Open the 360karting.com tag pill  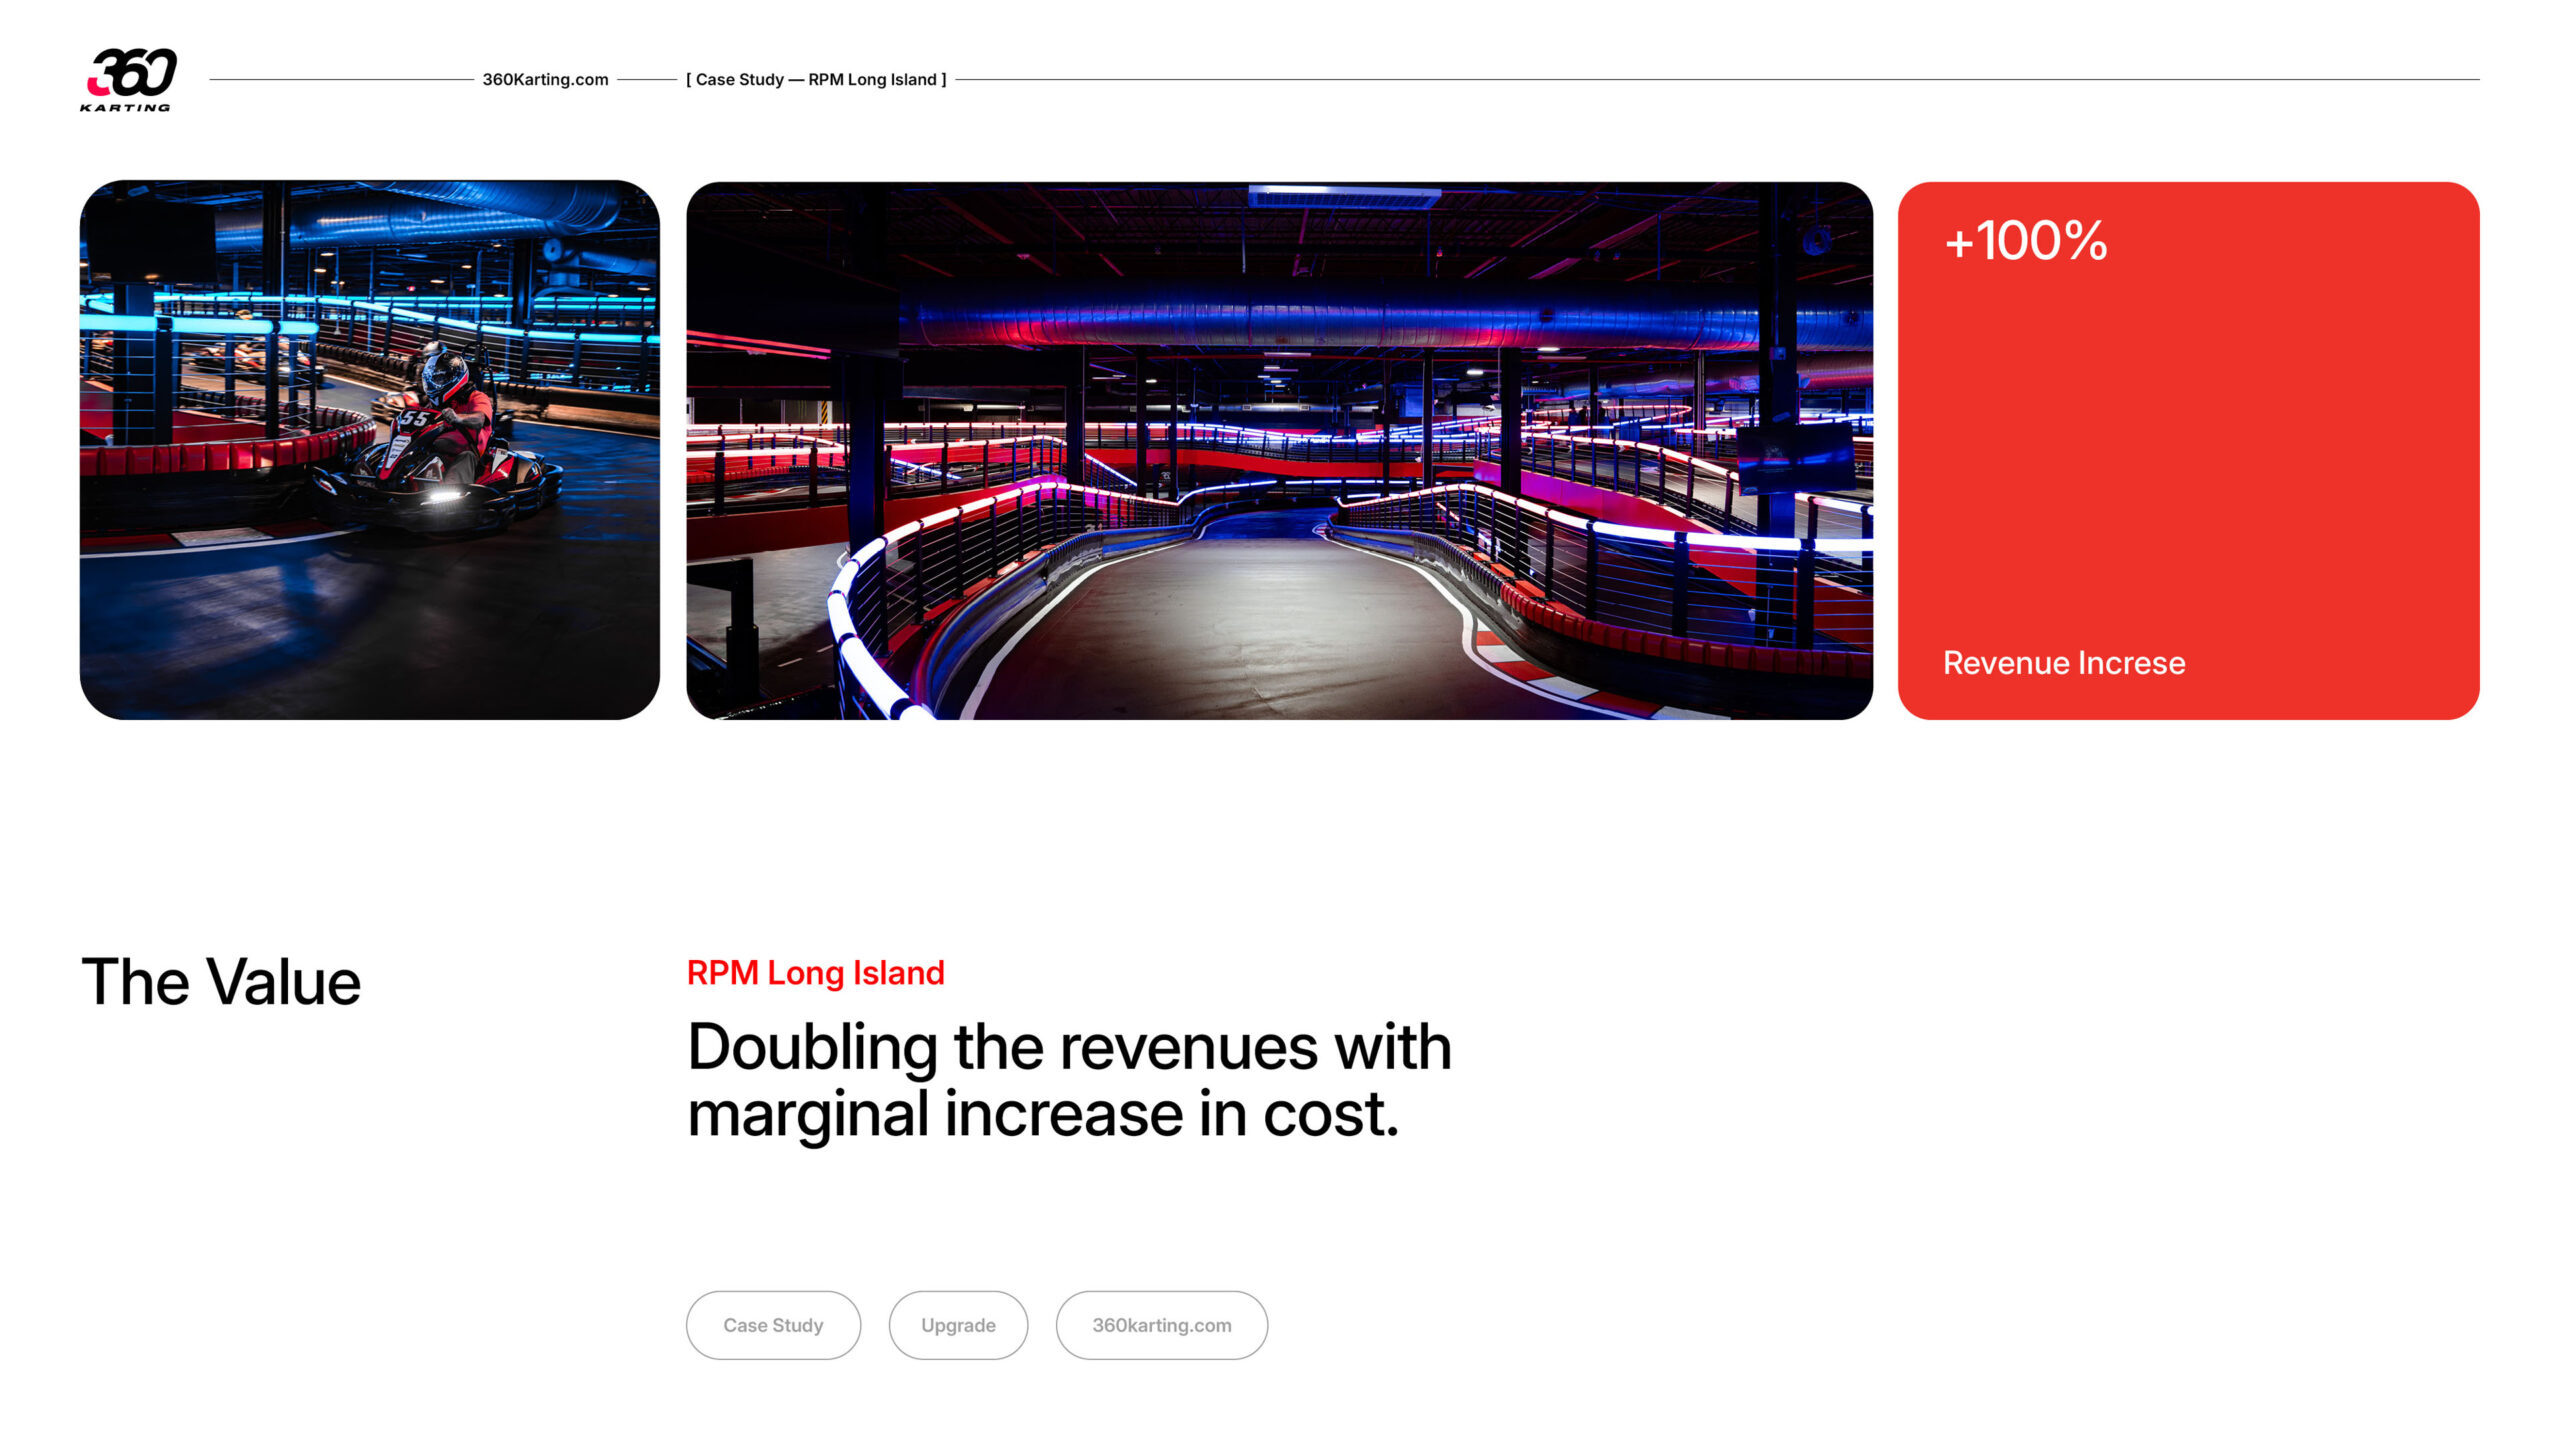pos(1161,1325)
